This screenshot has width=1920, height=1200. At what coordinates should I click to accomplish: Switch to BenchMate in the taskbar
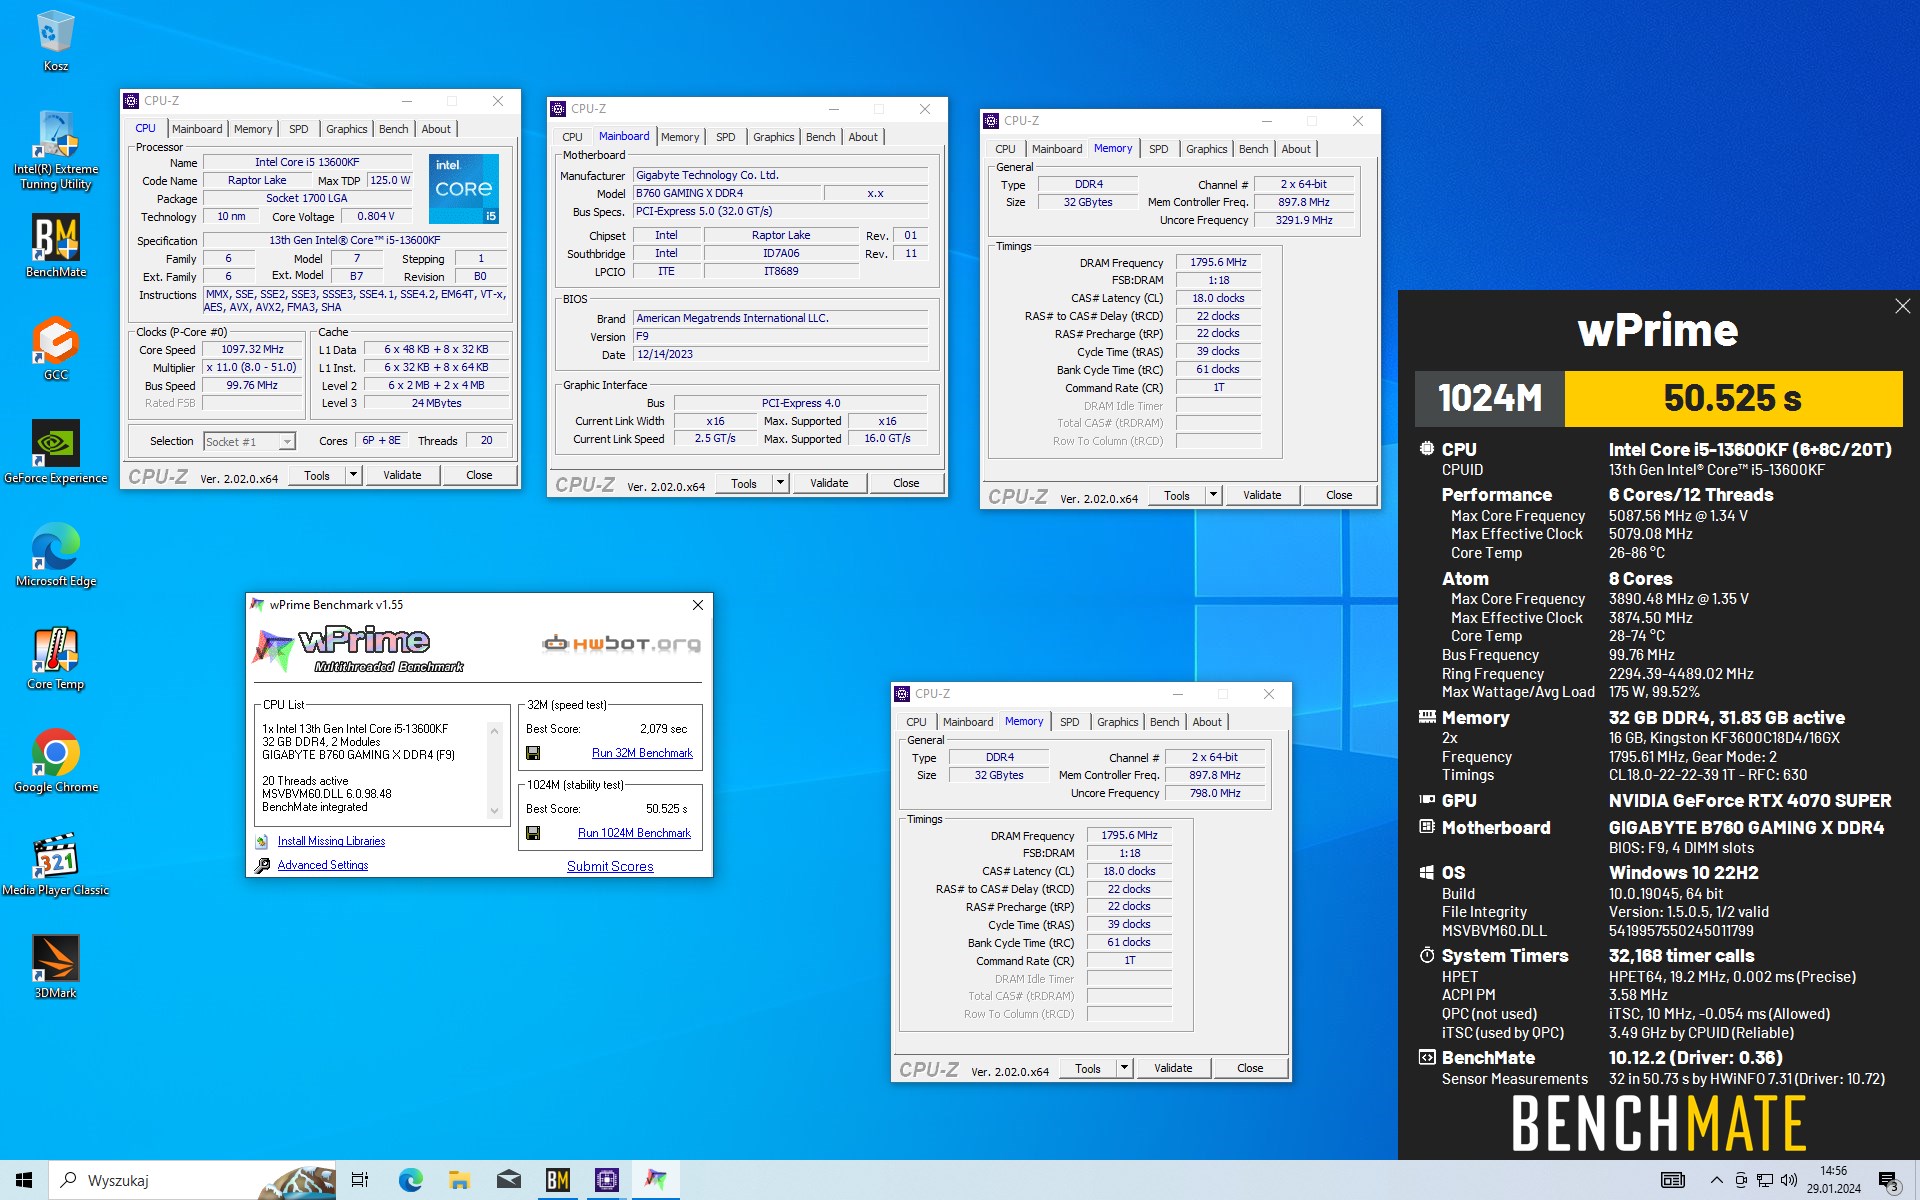(557, 1180)
